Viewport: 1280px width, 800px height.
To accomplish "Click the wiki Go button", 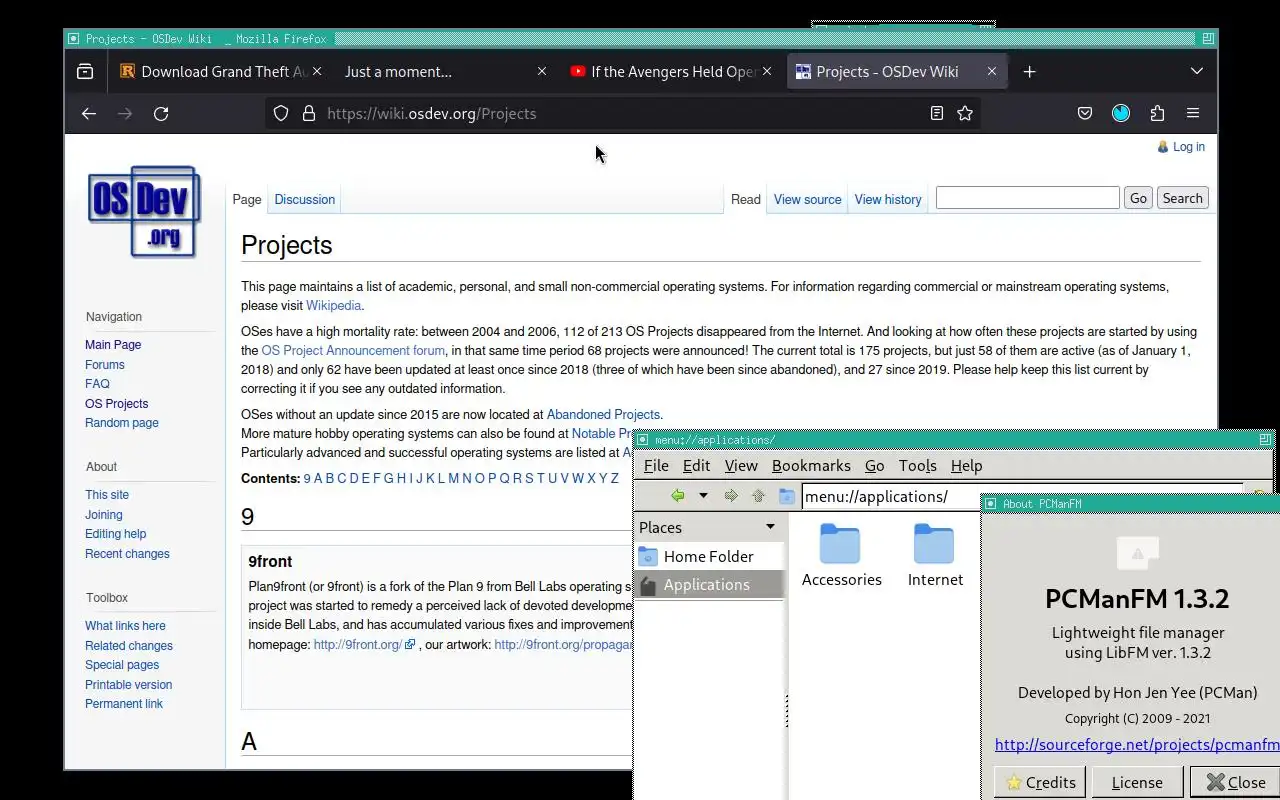I will [x=1138, y=198].
